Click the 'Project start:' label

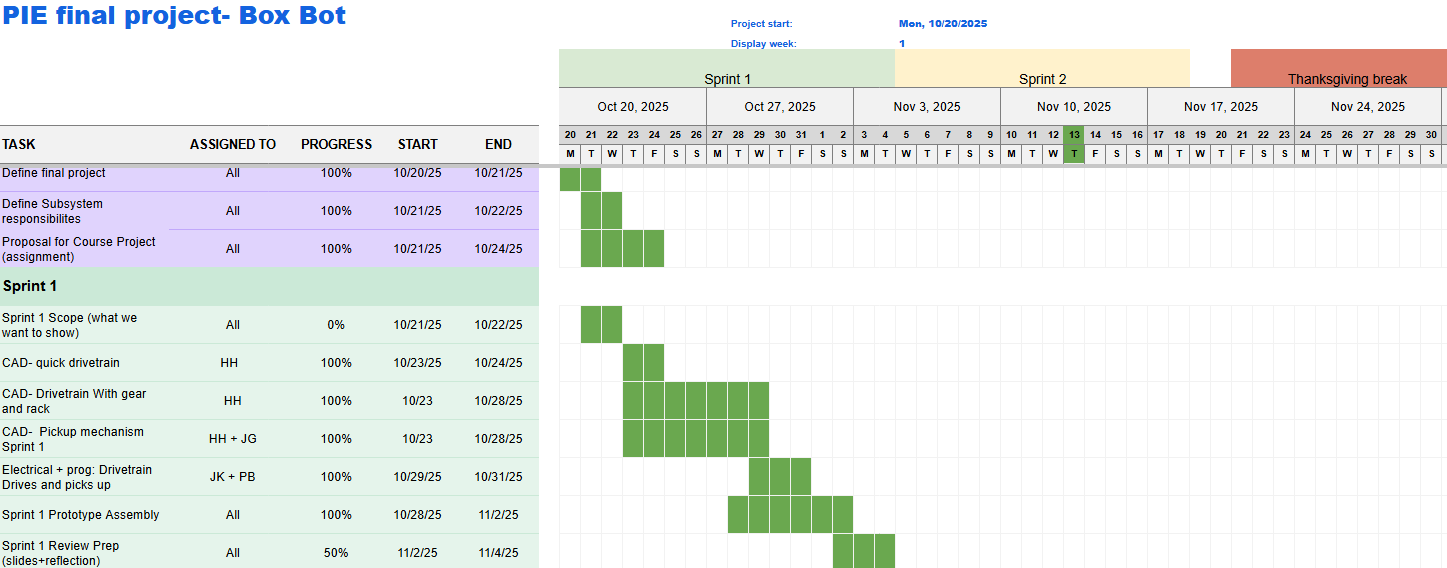point(761,24)
